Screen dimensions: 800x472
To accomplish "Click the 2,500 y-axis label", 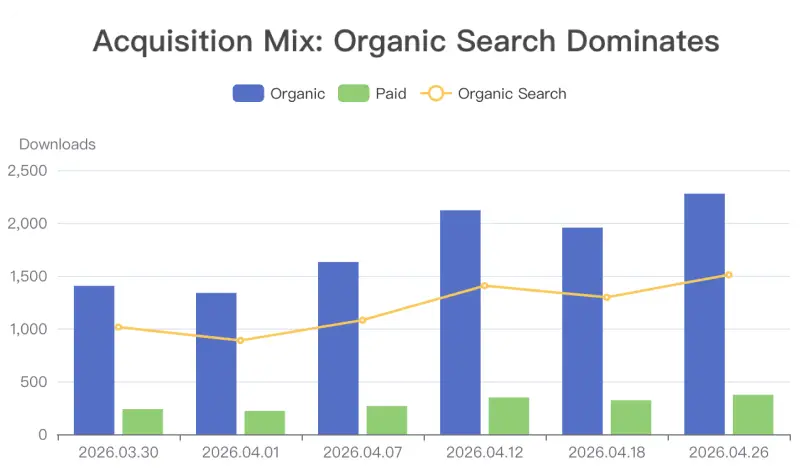I will 28,170.
